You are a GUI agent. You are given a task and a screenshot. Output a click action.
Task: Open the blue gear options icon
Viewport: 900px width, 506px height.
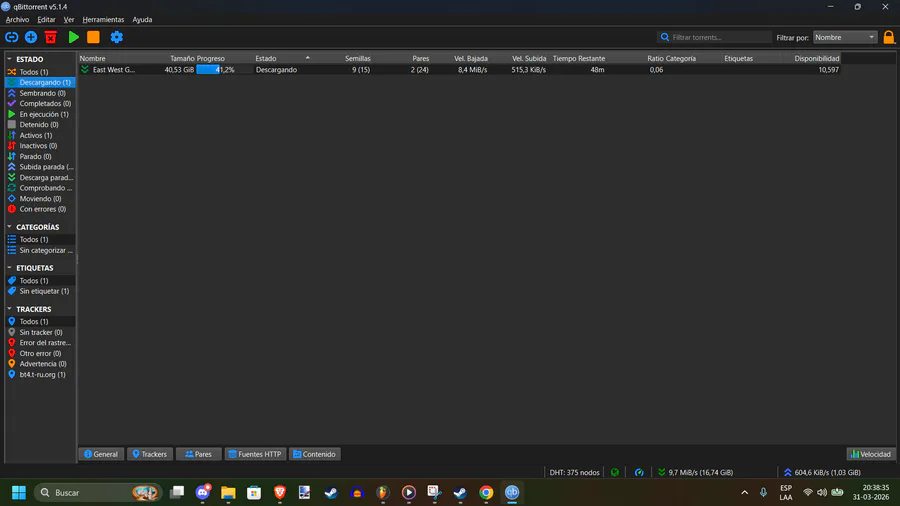pyautogui.click(x=117, y=37)
